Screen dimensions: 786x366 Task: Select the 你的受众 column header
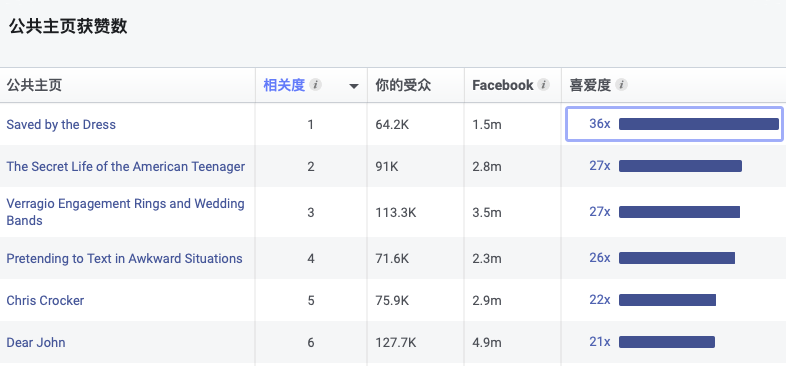pyautogui.click(x=403, y=85)
